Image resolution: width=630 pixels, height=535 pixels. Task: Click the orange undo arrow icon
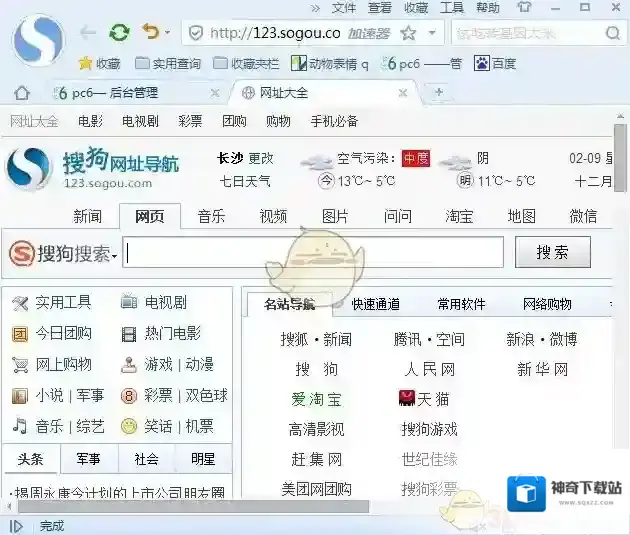[x=149, y=33]
